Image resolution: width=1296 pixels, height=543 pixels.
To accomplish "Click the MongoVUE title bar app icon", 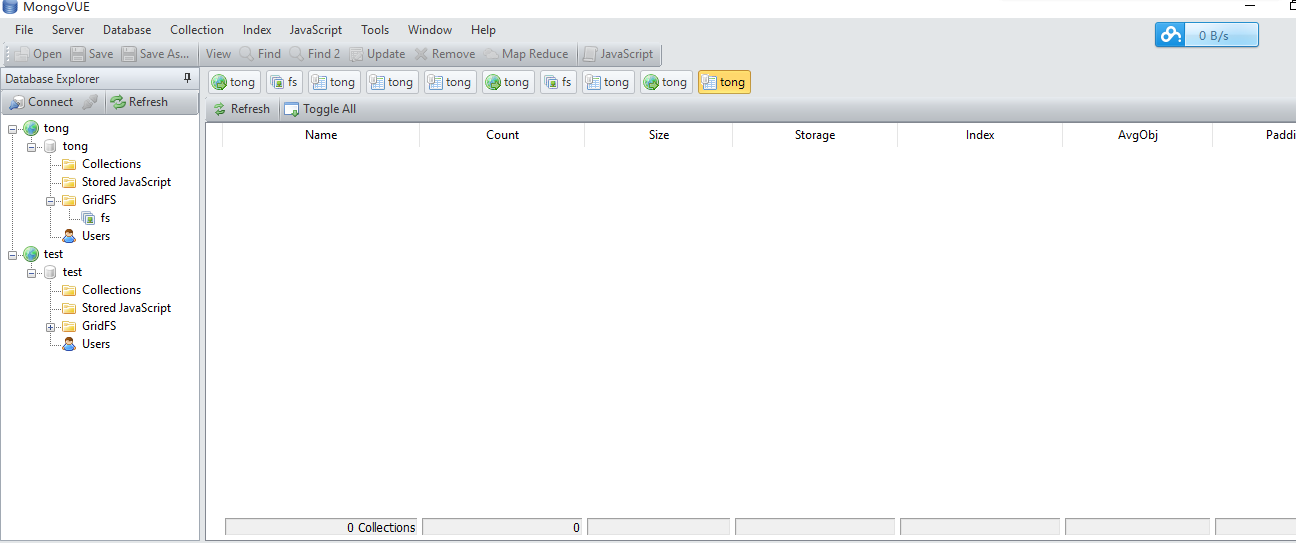I will click(10, 7).
